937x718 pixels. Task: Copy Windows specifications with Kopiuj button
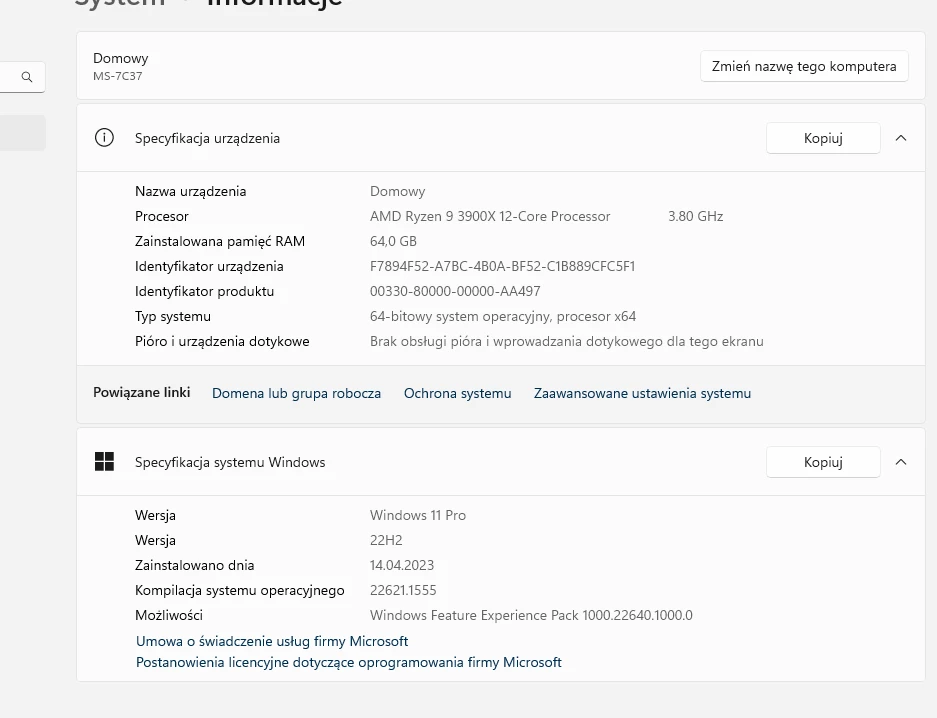pos(823,462)
